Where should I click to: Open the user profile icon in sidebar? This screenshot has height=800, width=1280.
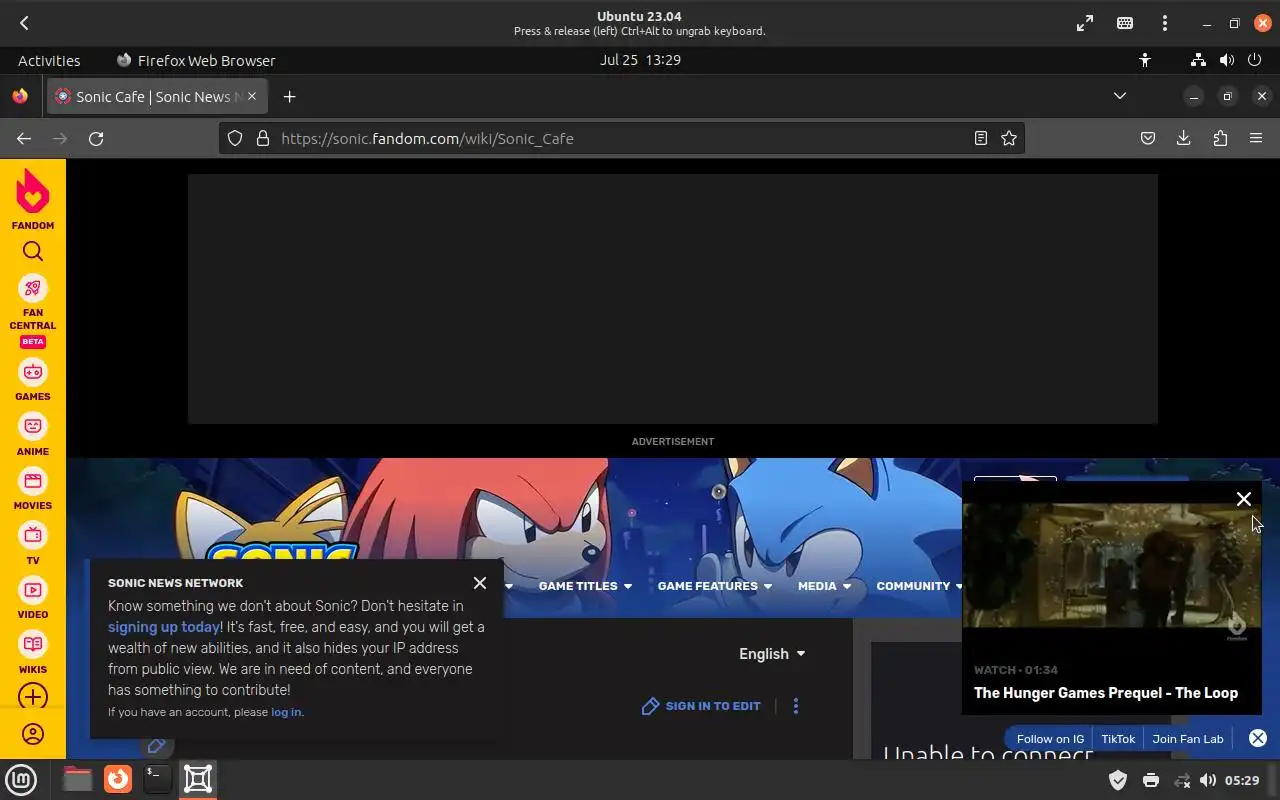point(33,734)
